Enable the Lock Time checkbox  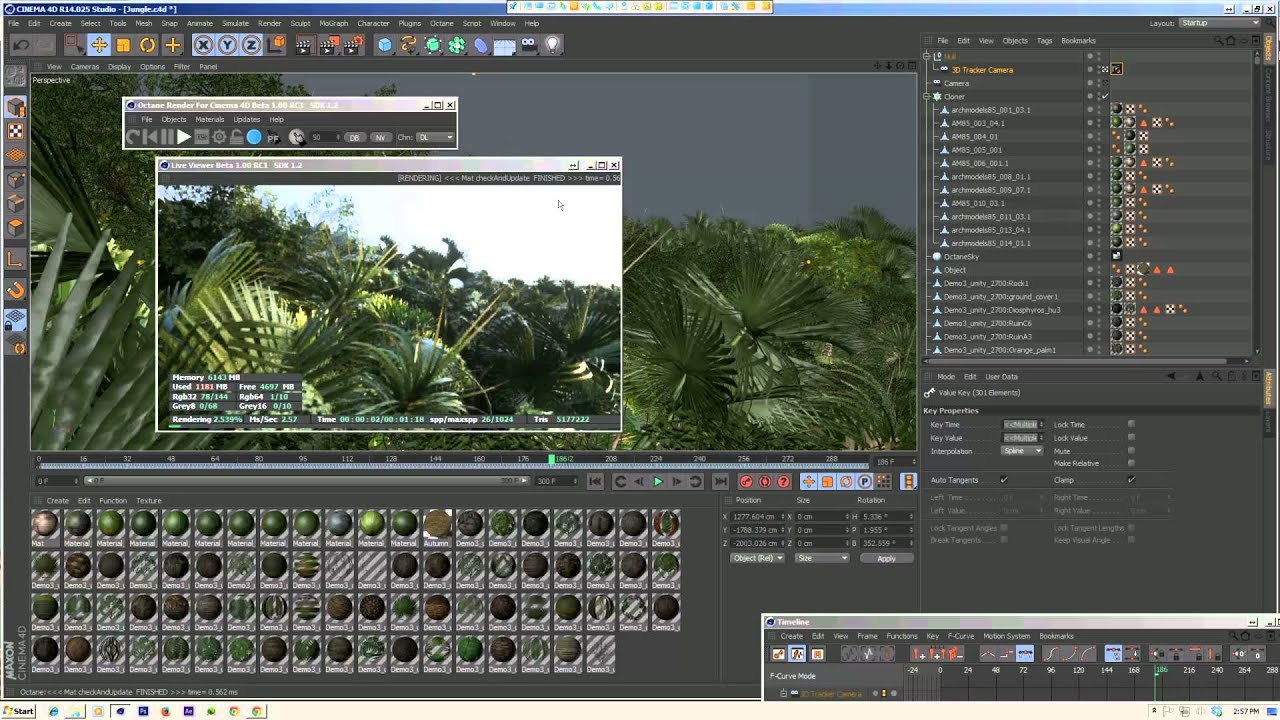(1131, 424)
